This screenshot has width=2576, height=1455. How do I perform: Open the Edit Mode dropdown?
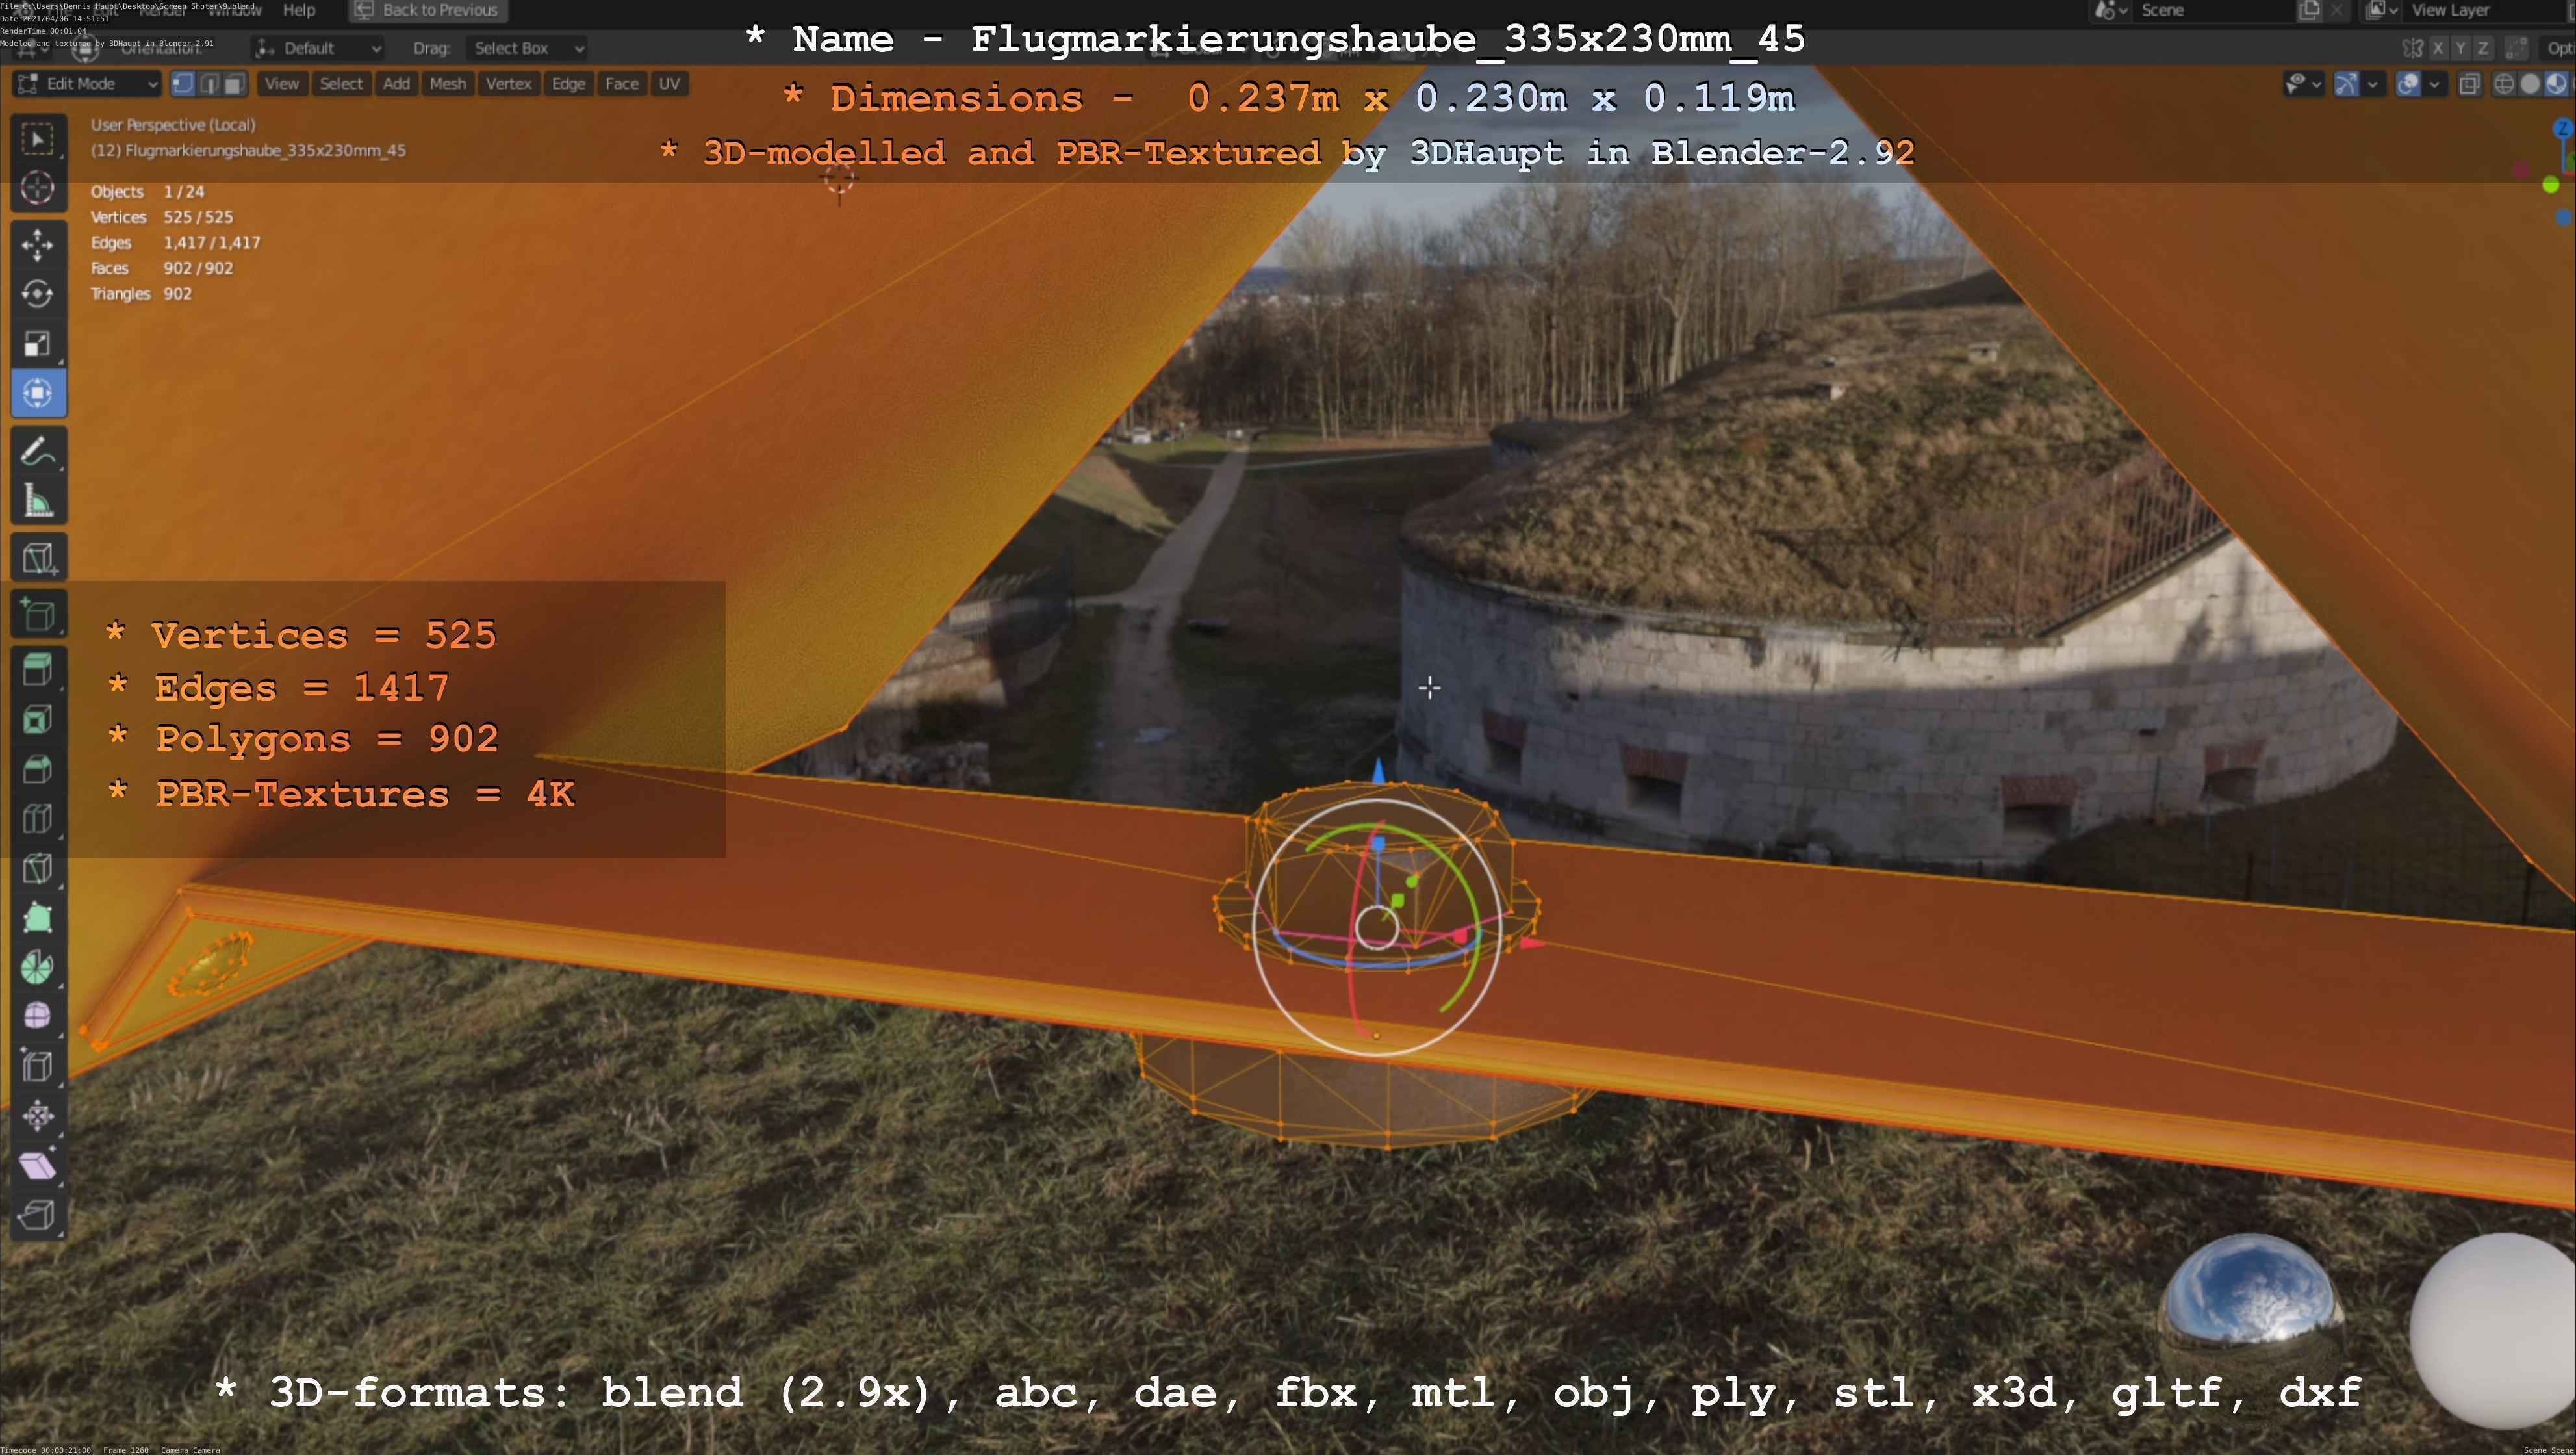coord(88,84)
